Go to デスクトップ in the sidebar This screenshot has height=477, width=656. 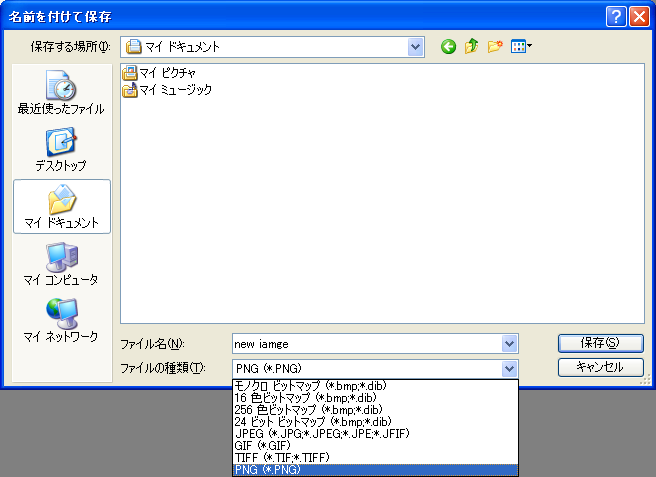61,149
